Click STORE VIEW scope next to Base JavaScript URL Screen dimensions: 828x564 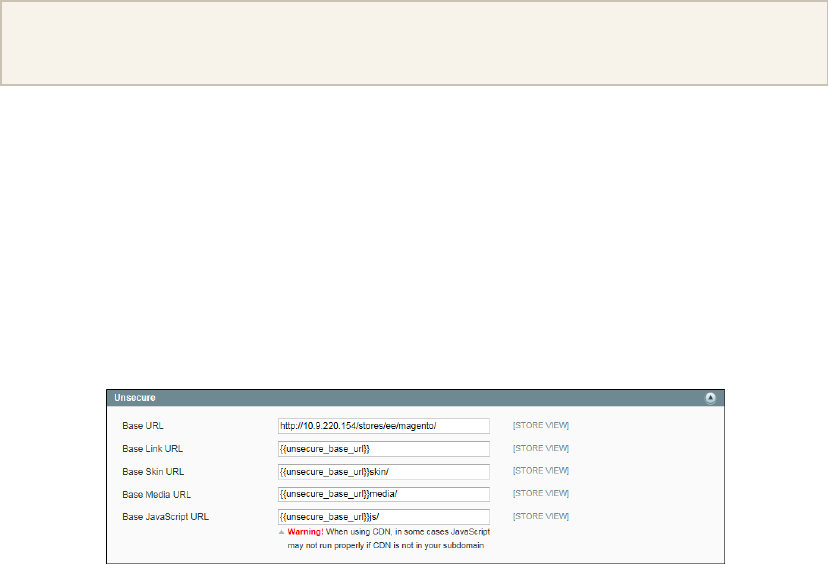tap(541, 516)
